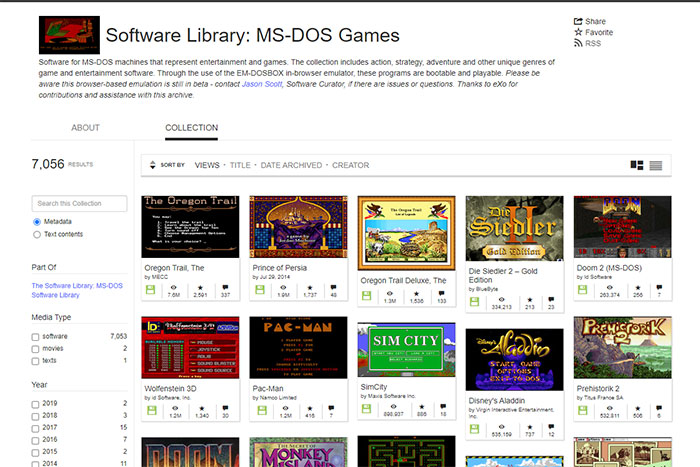The width and height of the screenshot is (700, 467).
Task: Click the floppy disk icon on Oregon Trail Deluxe card
Action: click(x=367, y=296)
